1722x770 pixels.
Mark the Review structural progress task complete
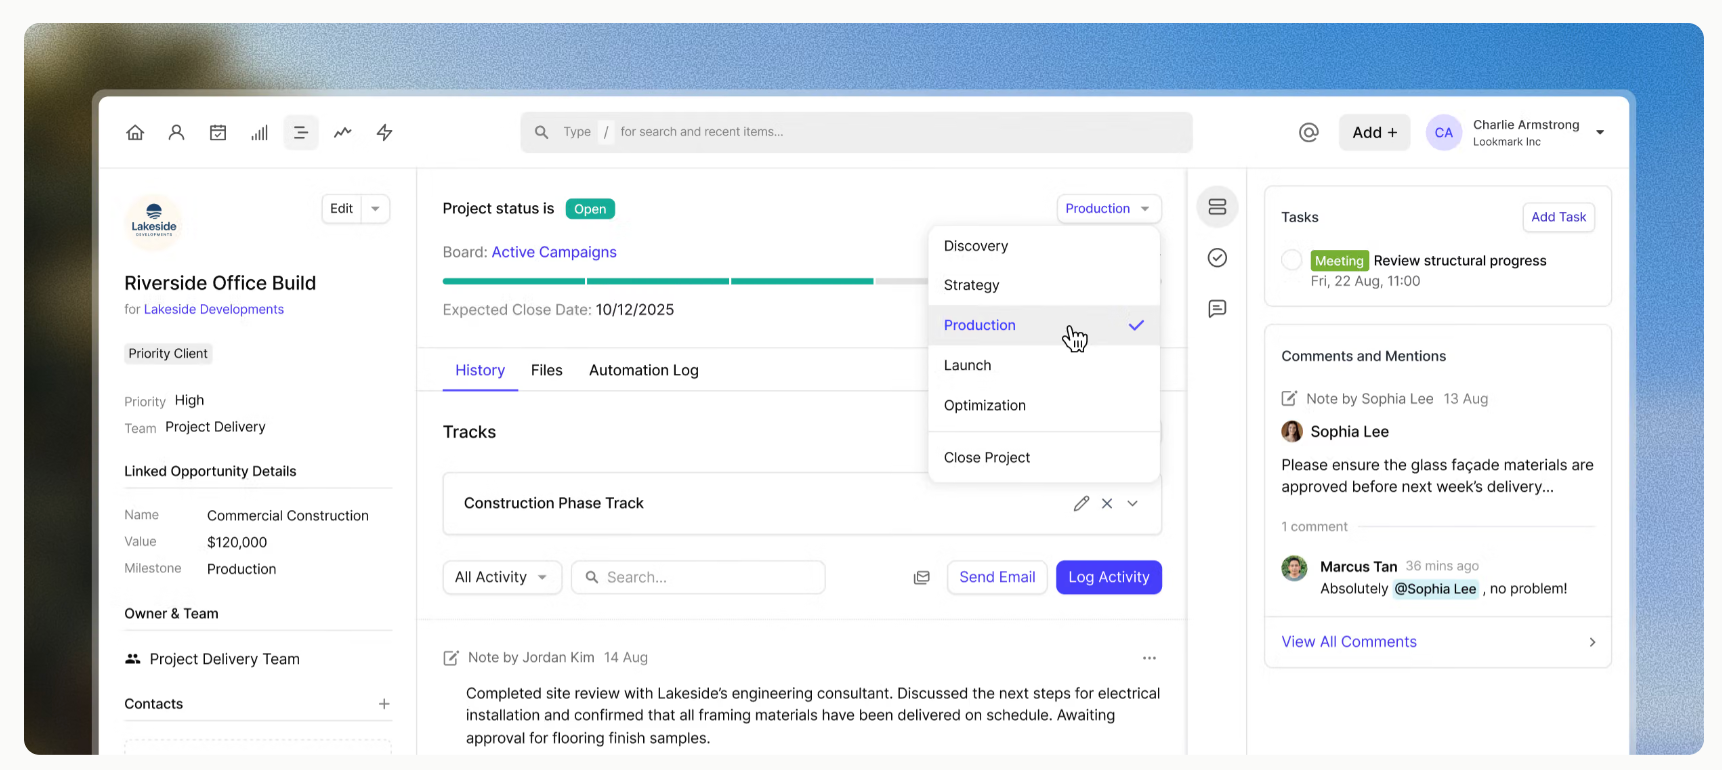pyautogui.click(x=1292, y=260)
